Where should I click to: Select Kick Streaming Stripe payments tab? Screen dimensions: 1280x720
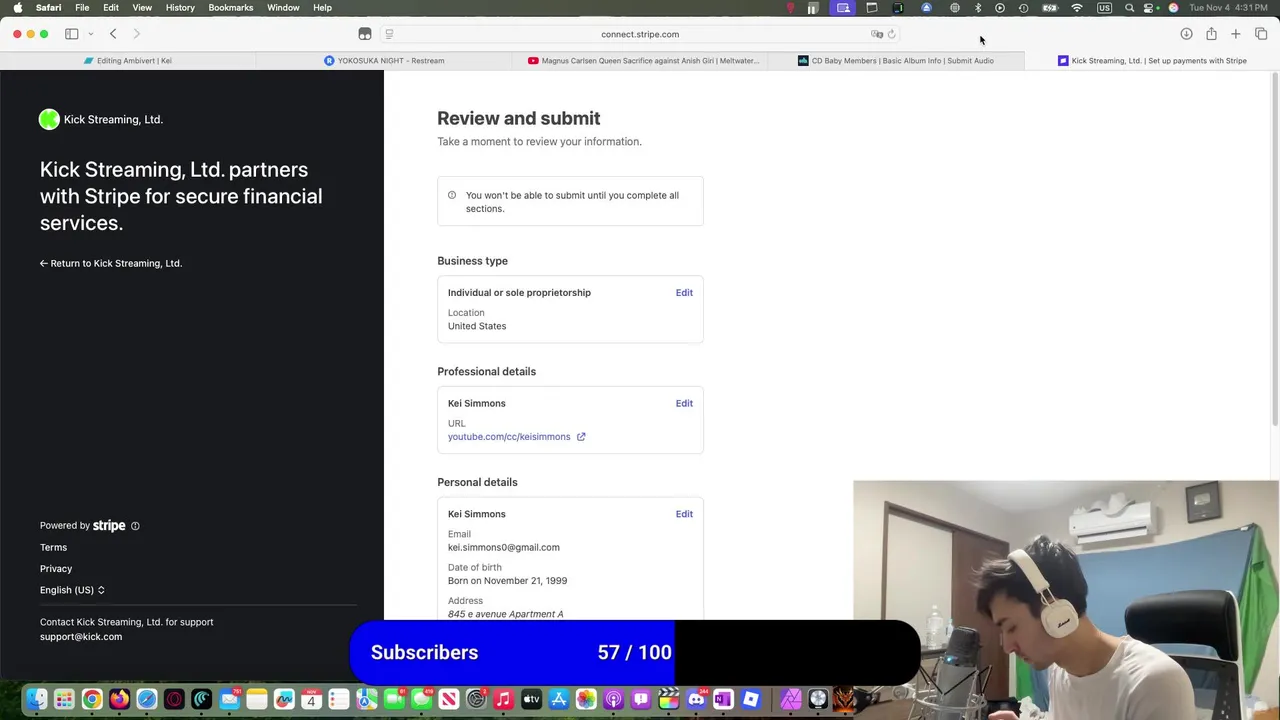click(1152, 61)
